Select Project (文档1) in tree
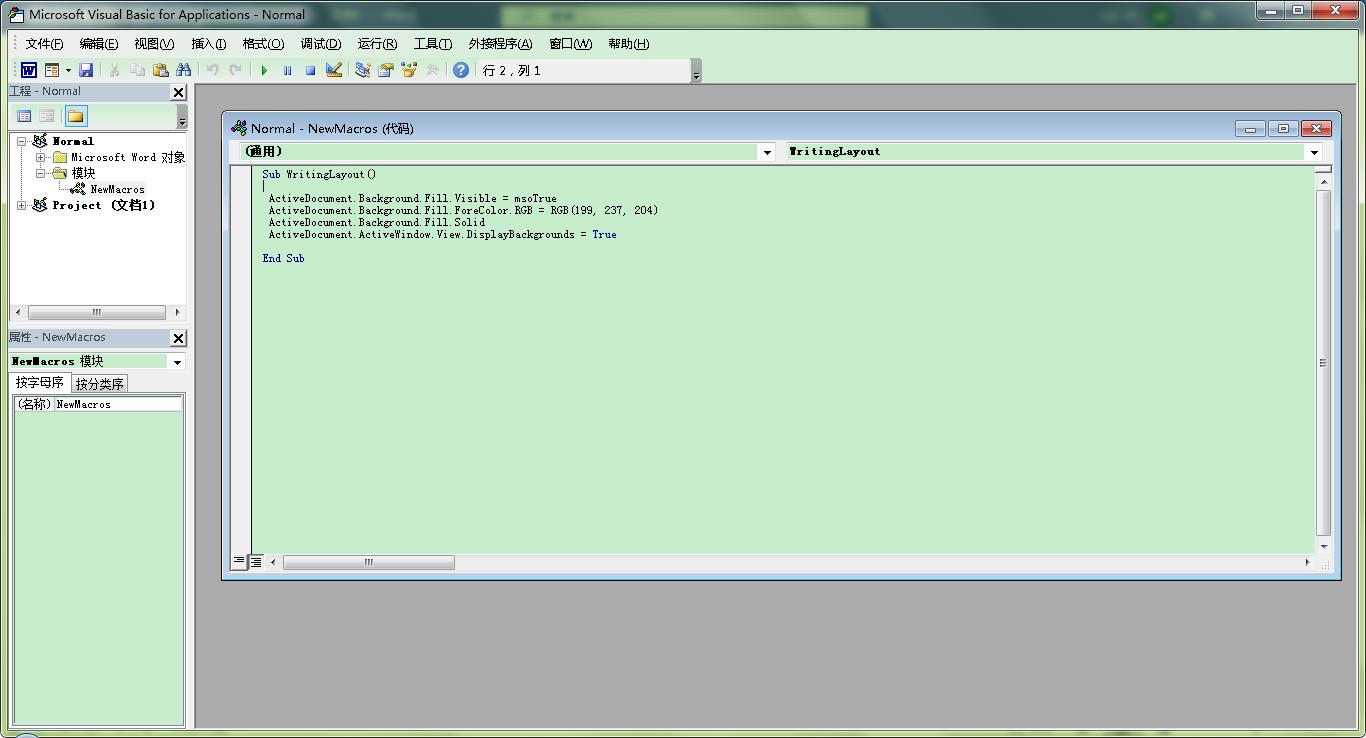 point(104,205)
